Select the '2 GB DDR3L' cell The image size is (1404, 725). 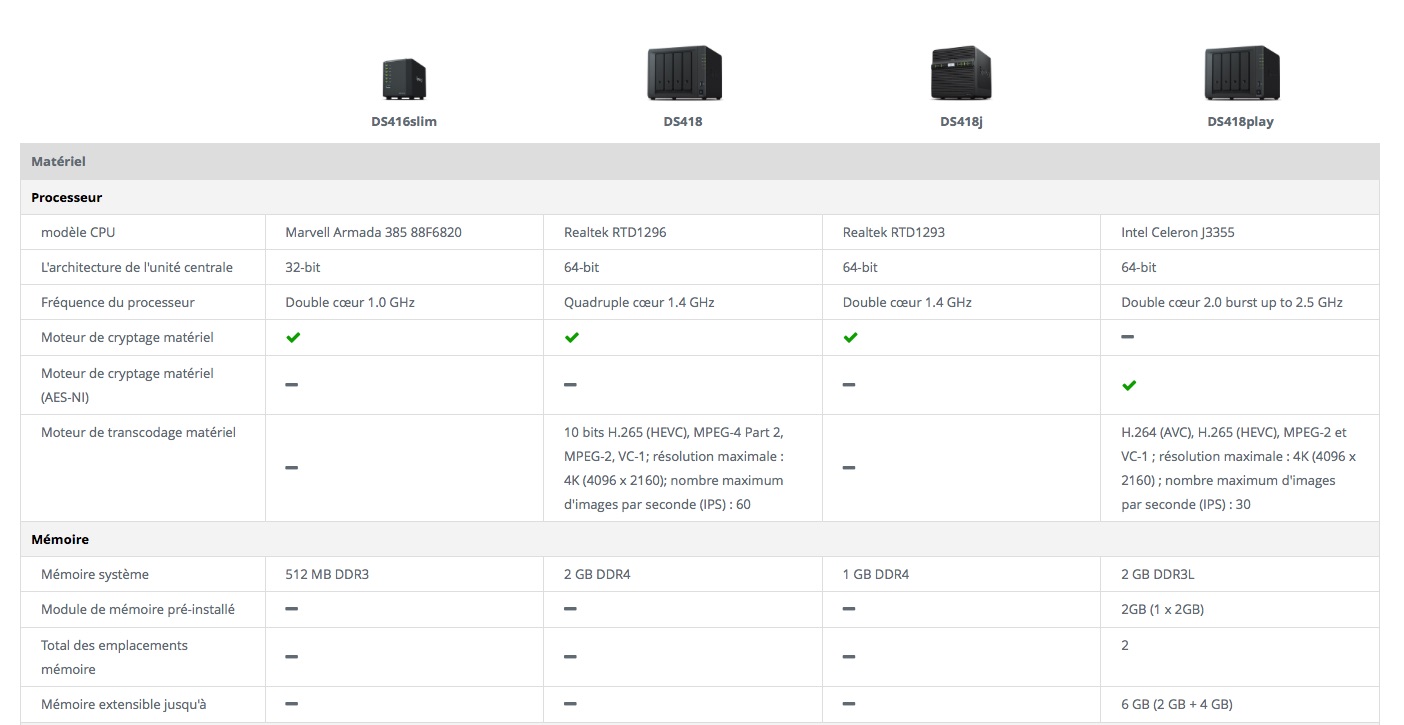(1158, 574)
